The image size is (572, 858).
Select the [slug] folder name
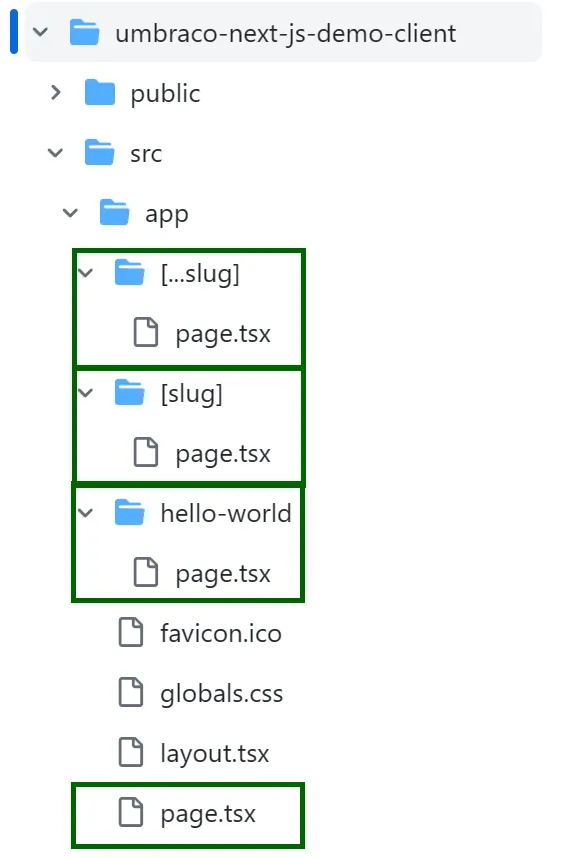[192, 393]
